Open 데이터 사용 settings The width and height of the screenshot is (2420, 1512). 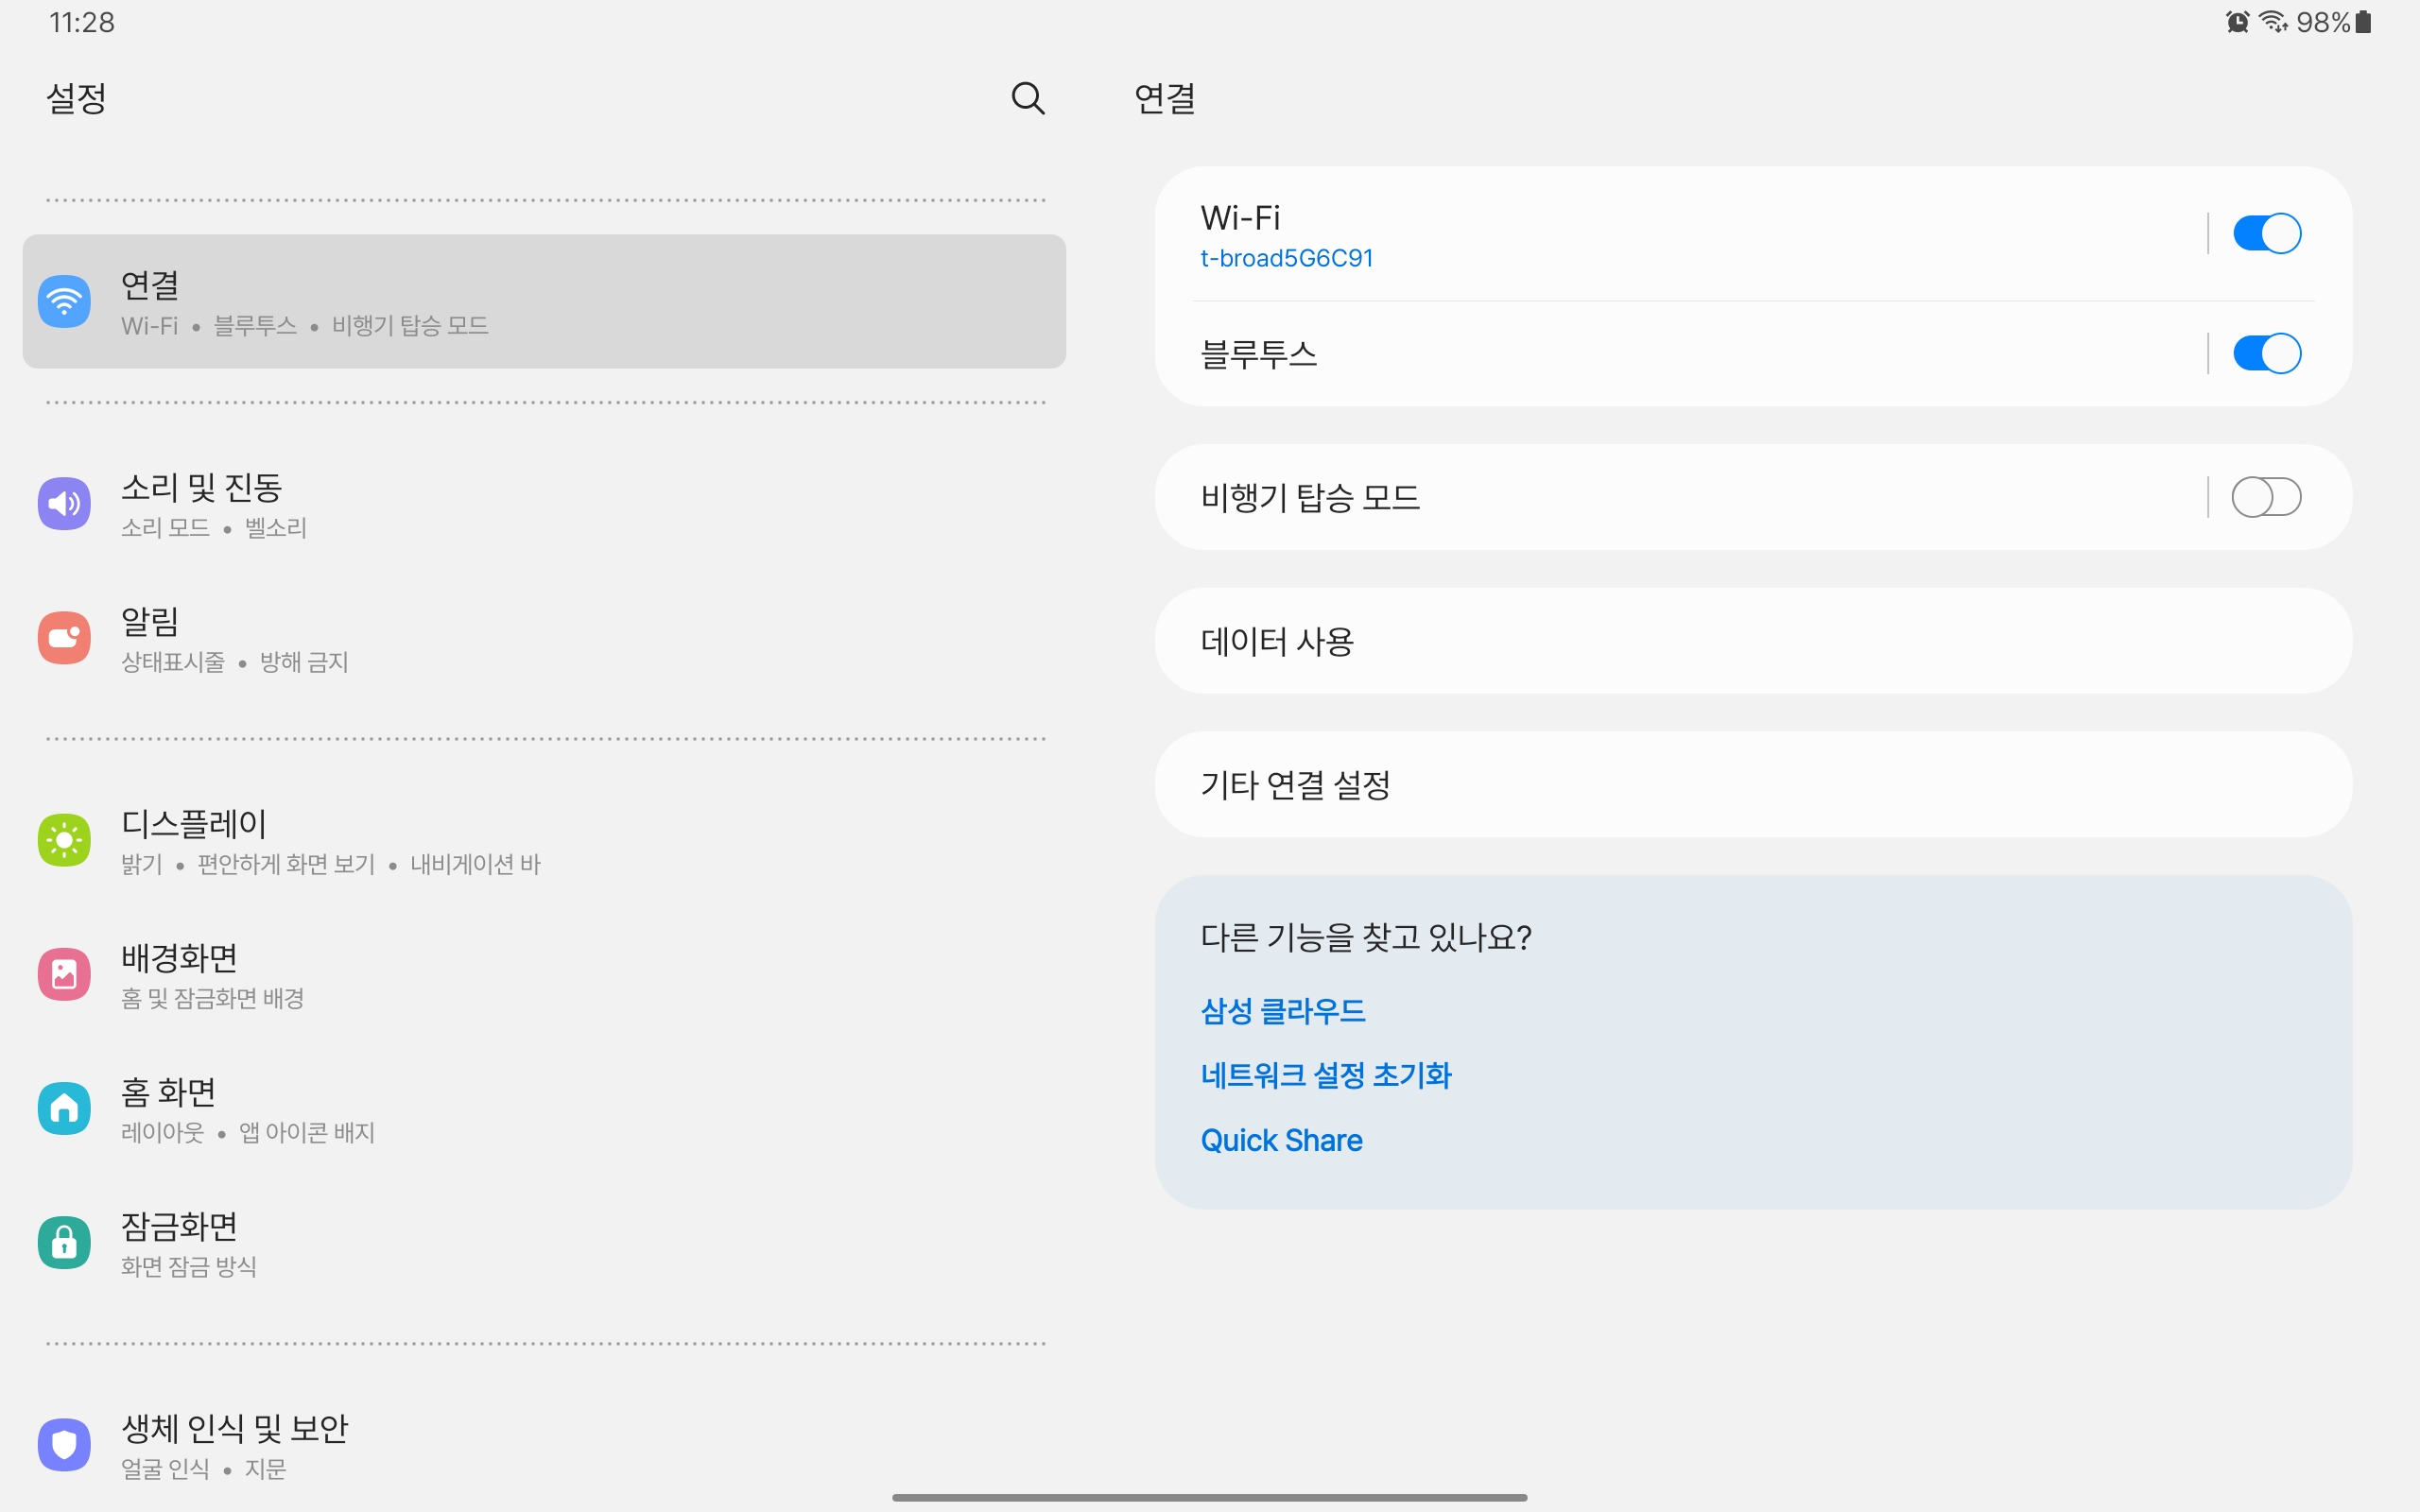pyautogui.click(x=1276, y=641)
